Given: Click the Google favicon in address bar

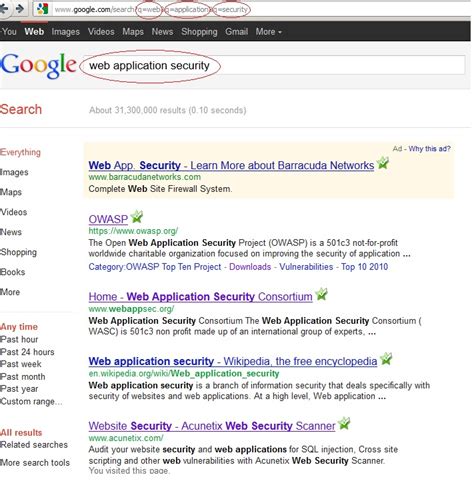Looking at the screenshot, I should pos(42,9).
